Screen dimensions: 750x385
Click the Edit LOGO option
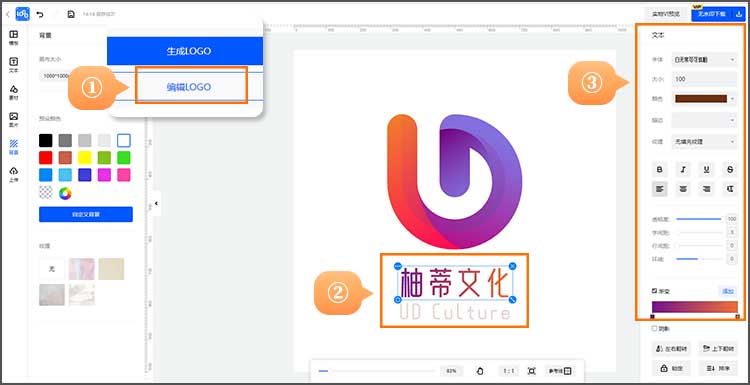[189, 87]
